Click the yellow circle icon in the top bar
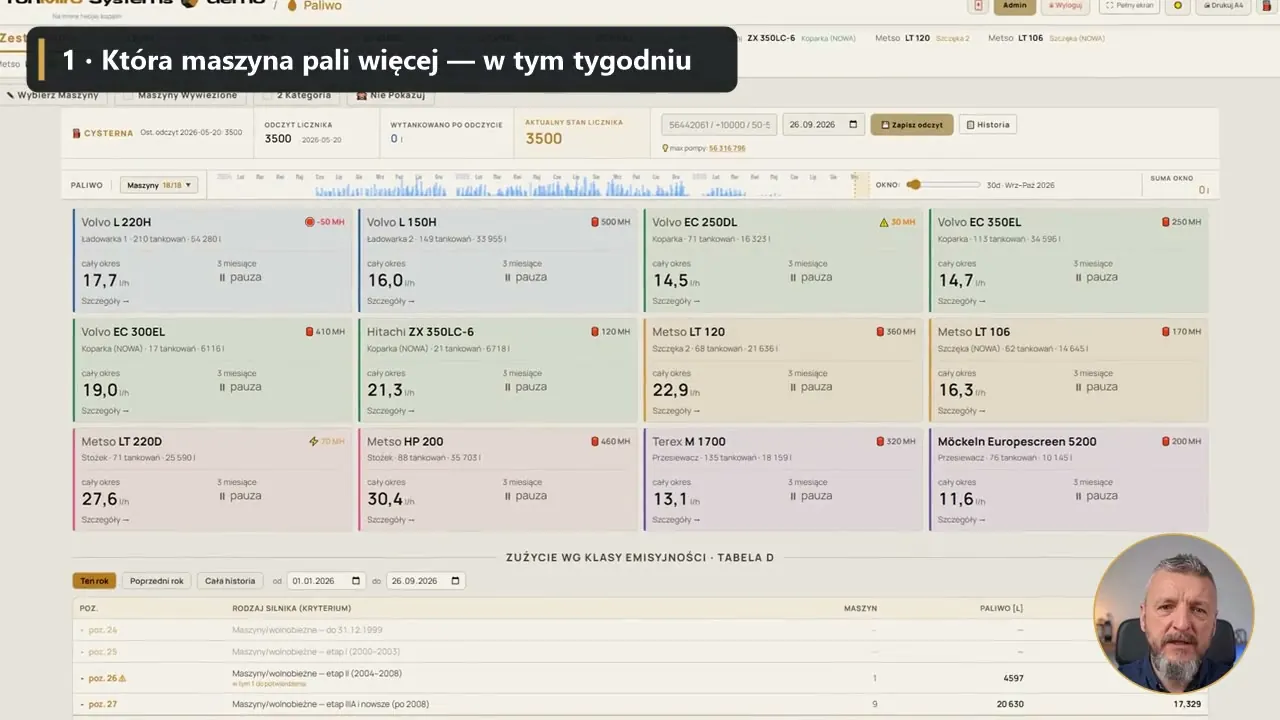Image resolution: width=1280 pixels, height=720 pixels. [1178, 5]
